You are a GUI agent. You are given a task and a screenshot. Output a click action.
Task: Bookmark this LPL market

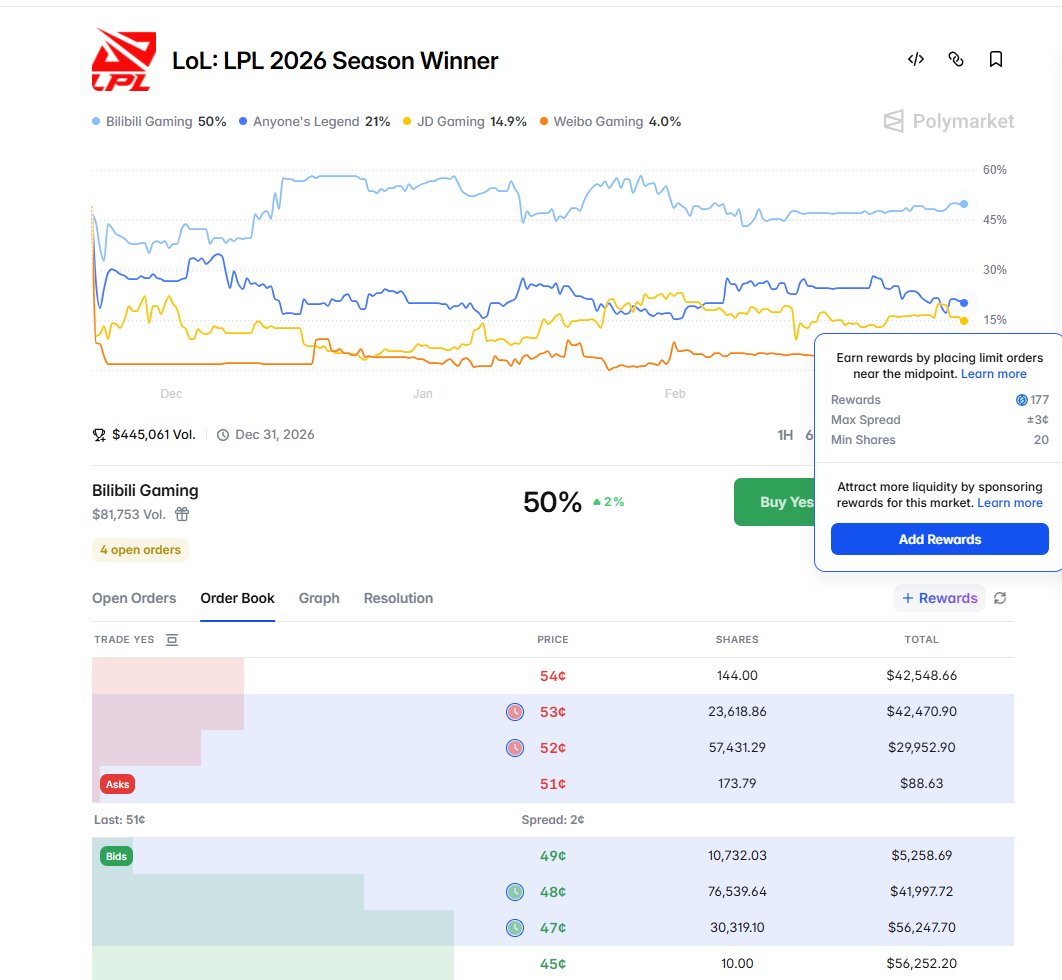996,60
